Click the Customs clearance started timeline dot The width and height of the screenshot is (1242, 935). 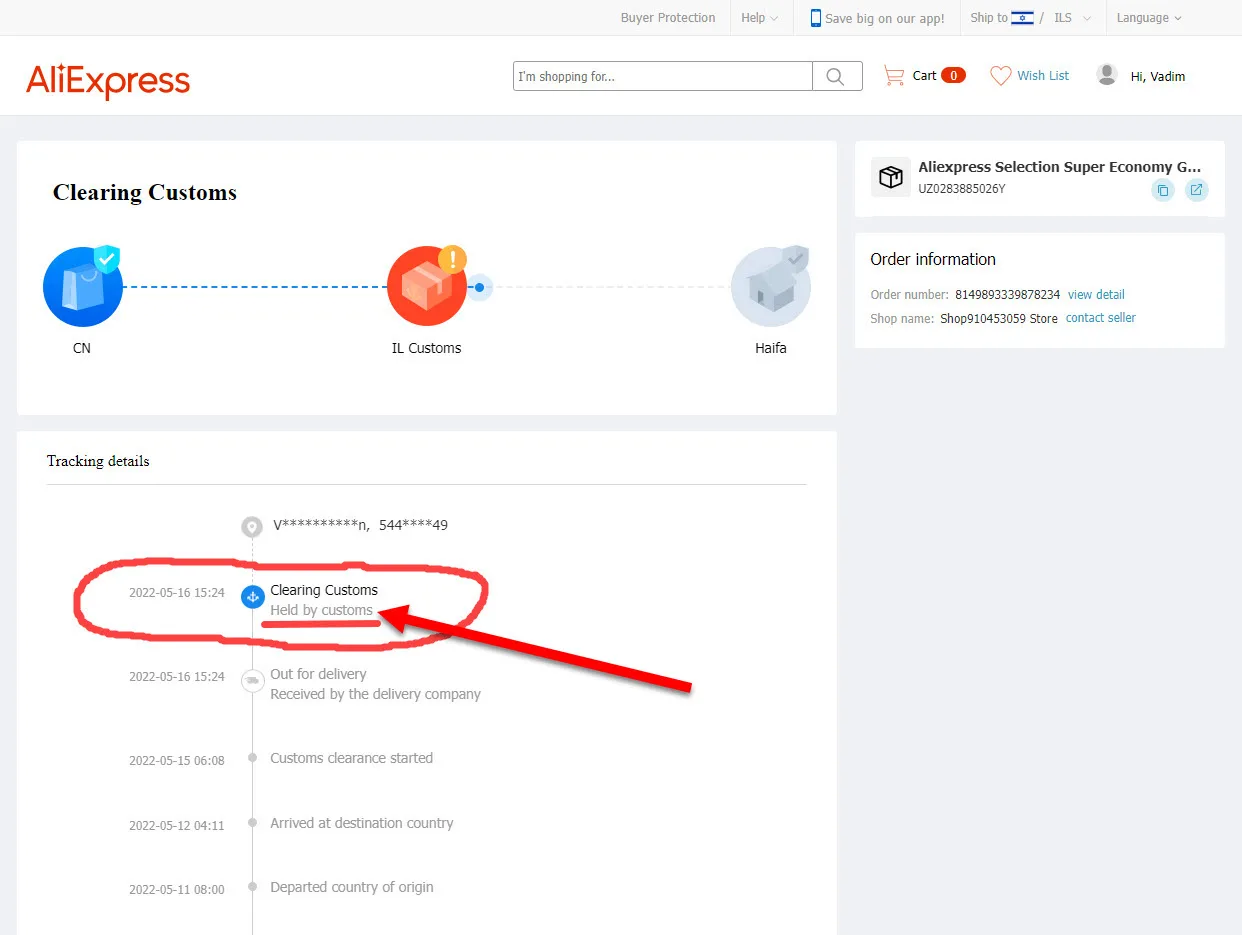[x=252, y=758]
